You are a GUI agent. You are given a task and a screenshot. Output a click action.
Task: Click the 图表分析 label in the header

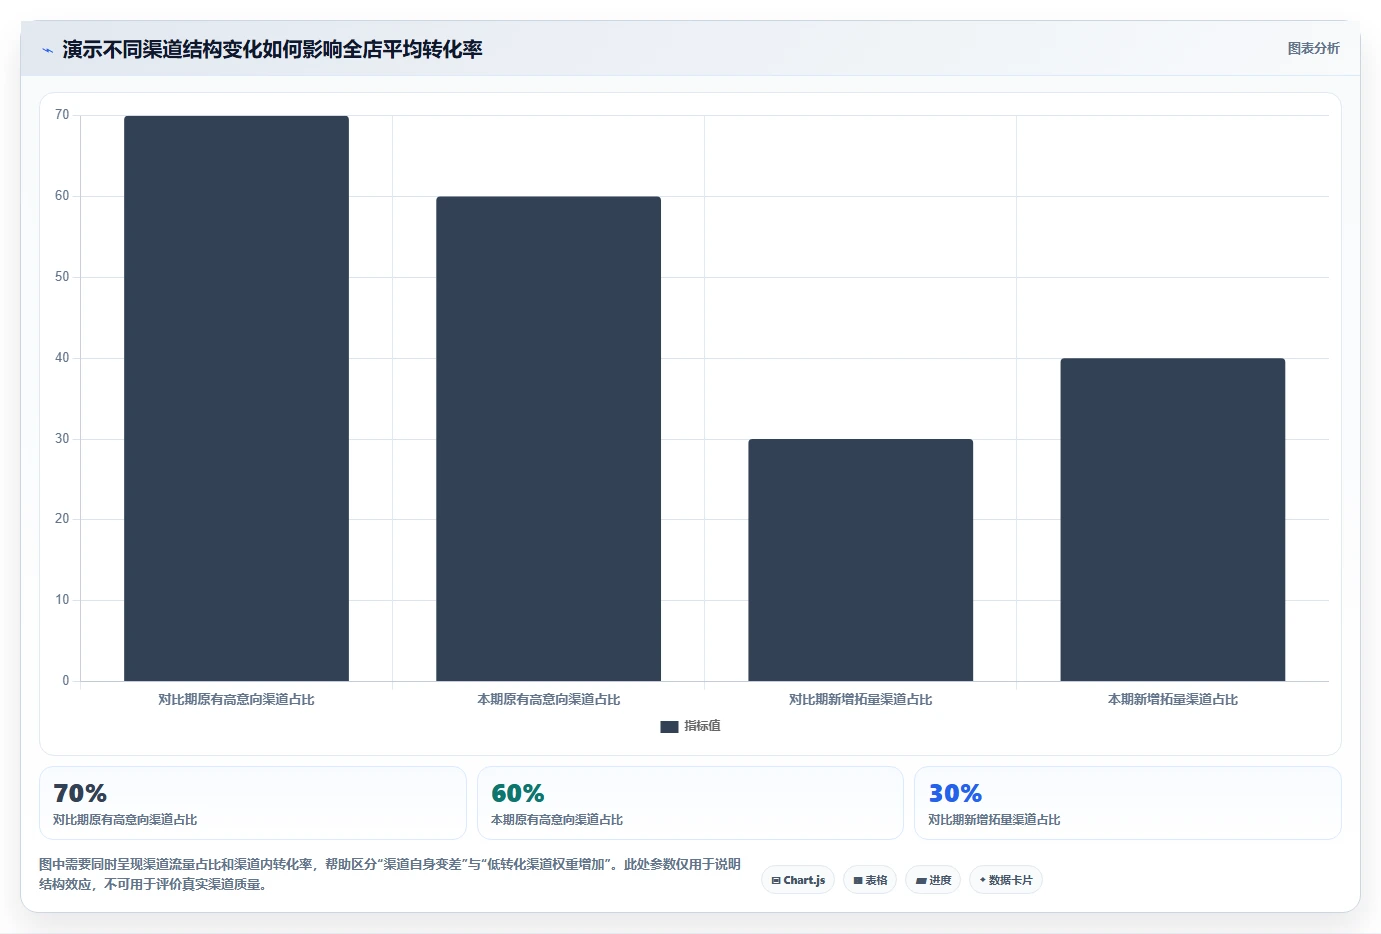click(x=1313, y=48)
